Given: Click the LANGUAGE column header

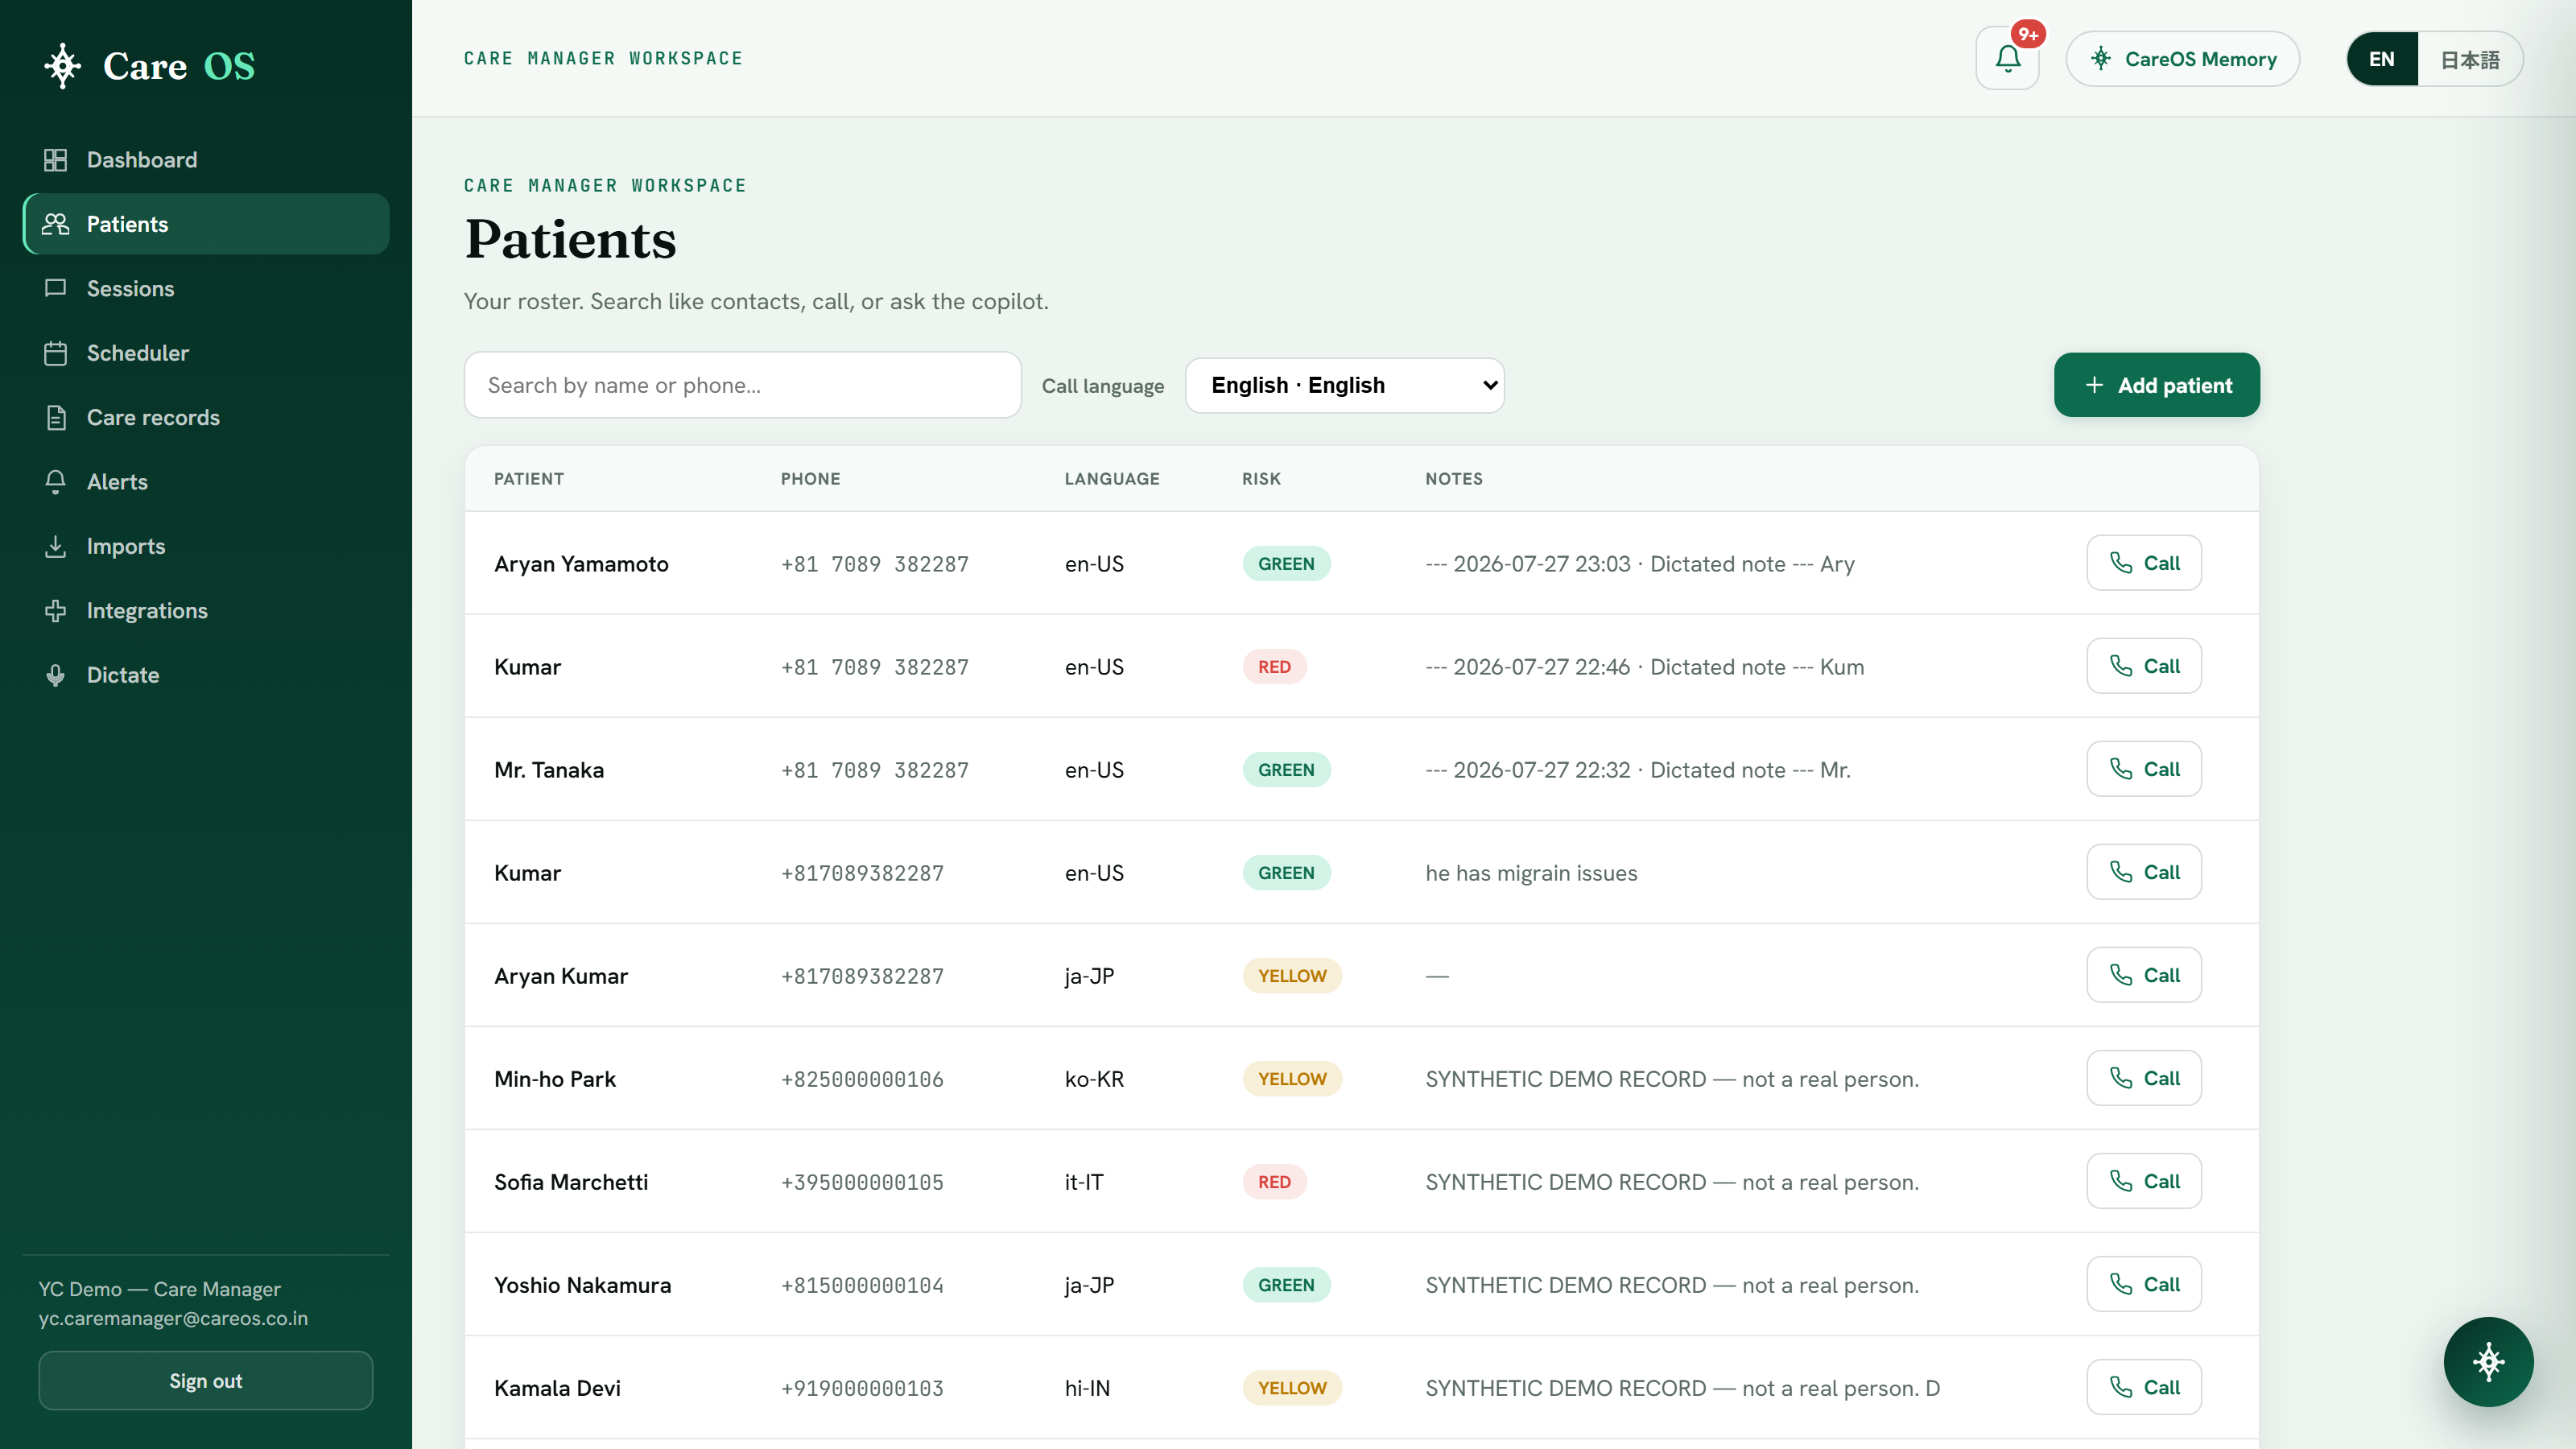Looking at the screenshot, I should click(1112, 479).
